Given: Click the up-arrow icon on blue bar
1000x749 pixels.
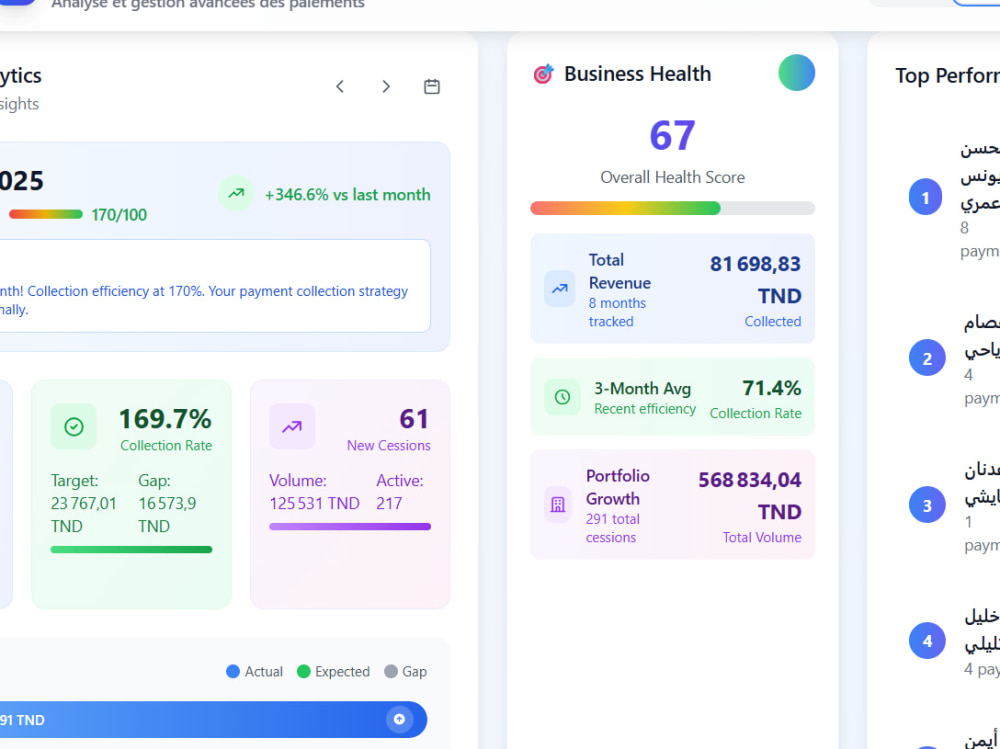Looking at the screenshot, I should (x=399, y=720).
